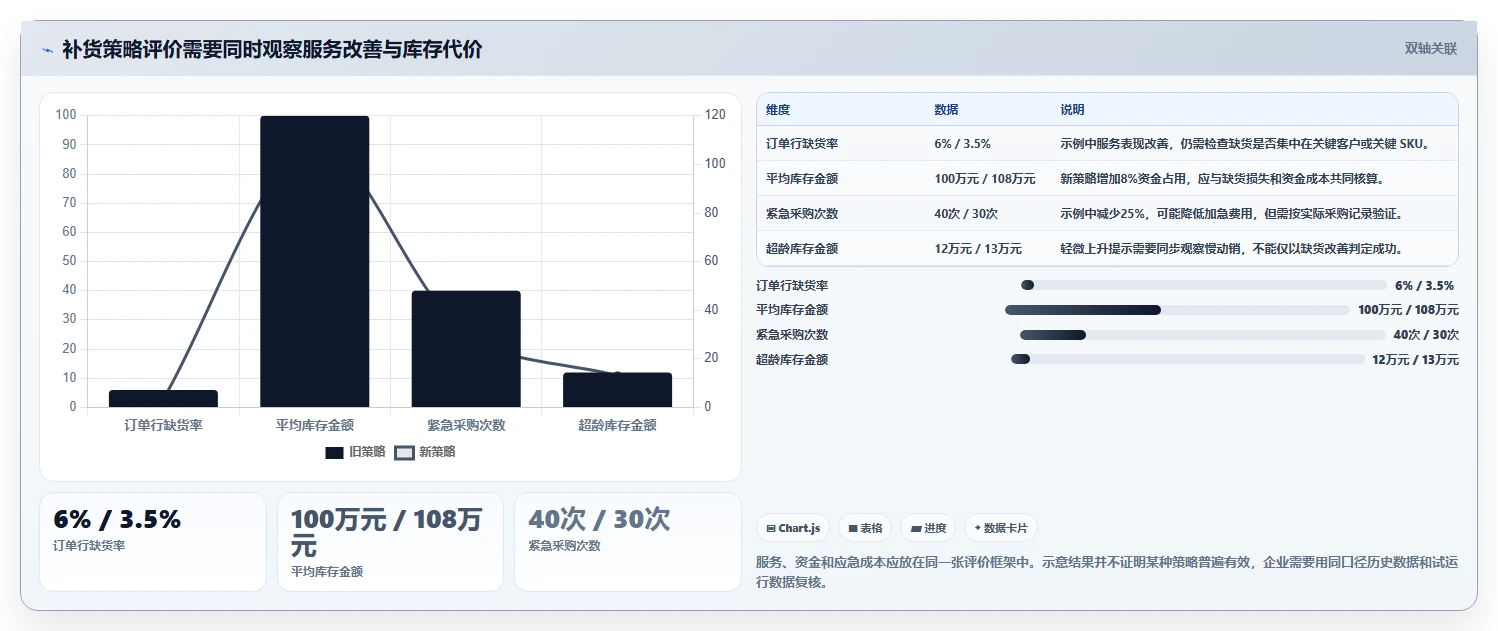Click the left axis value 100
1498x631 pixels.
coord(66,115)
